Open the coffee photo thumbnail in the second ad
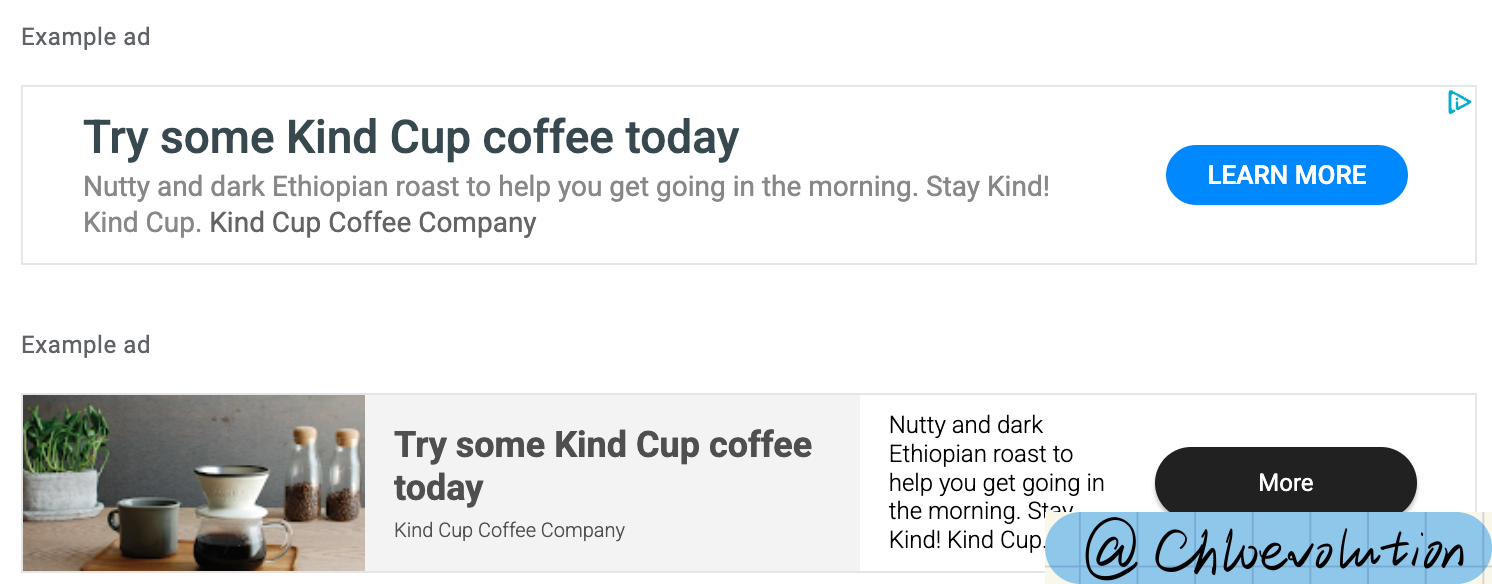1492x584 pixels. (194, 483)
